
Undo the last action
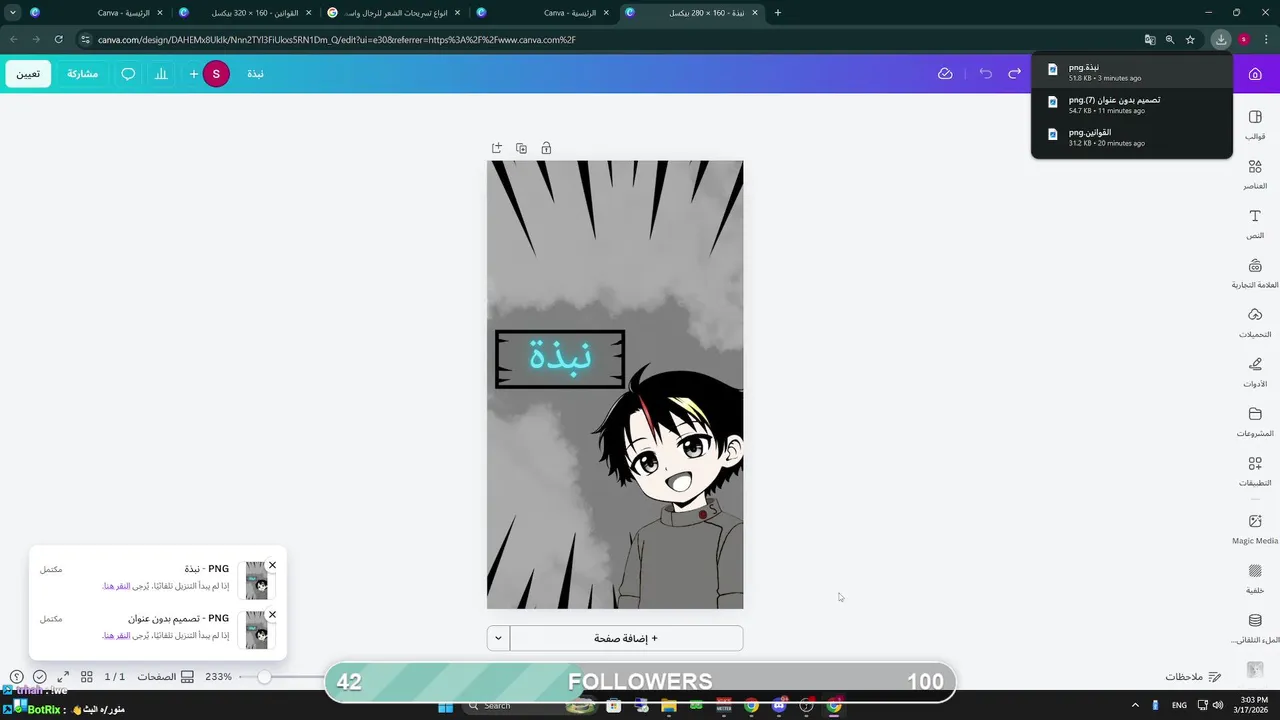[986, 74]
